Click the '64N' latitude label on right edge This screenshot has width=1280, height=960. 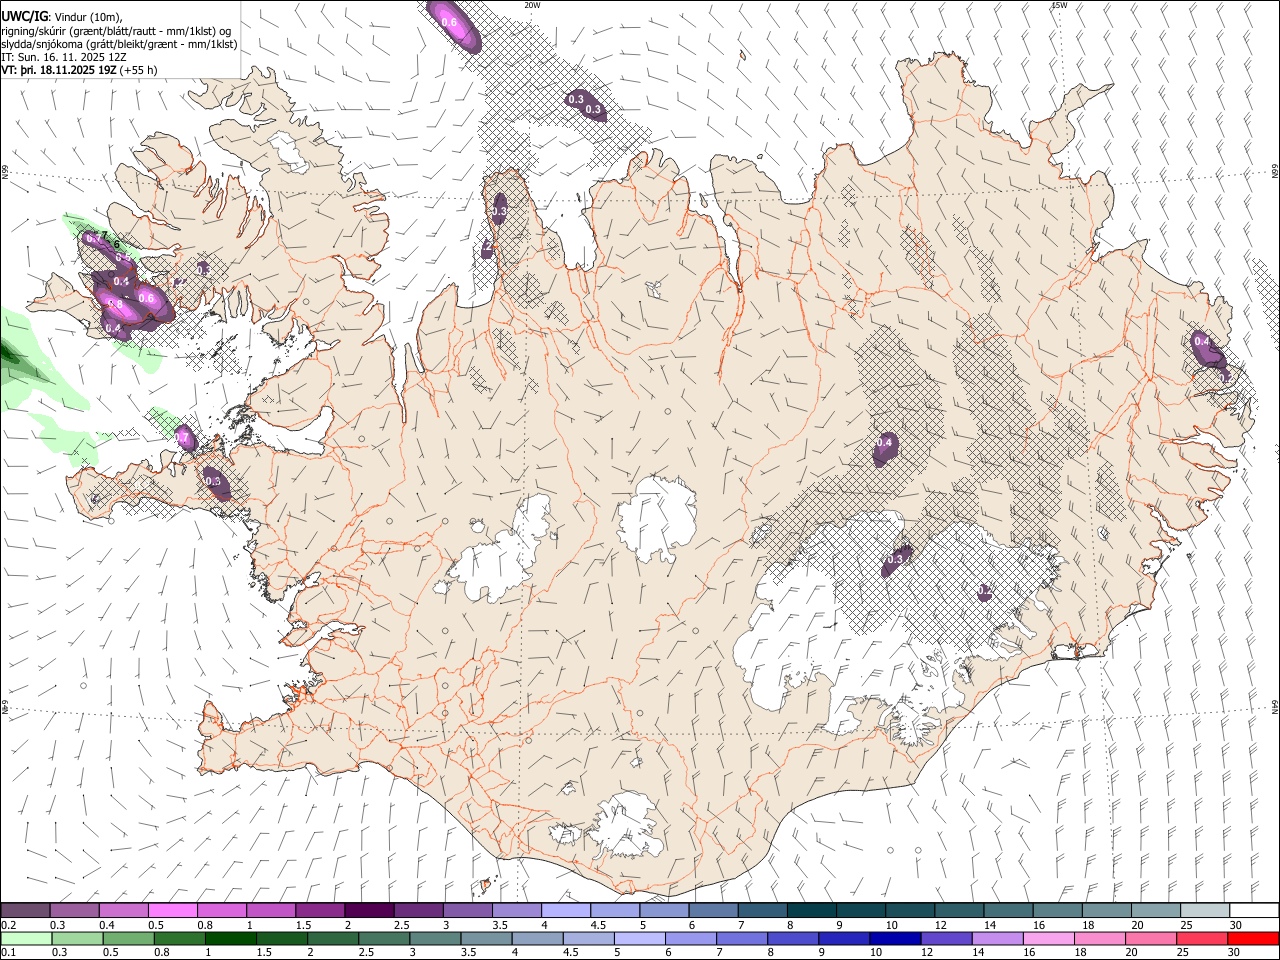tap(1275, 706)
